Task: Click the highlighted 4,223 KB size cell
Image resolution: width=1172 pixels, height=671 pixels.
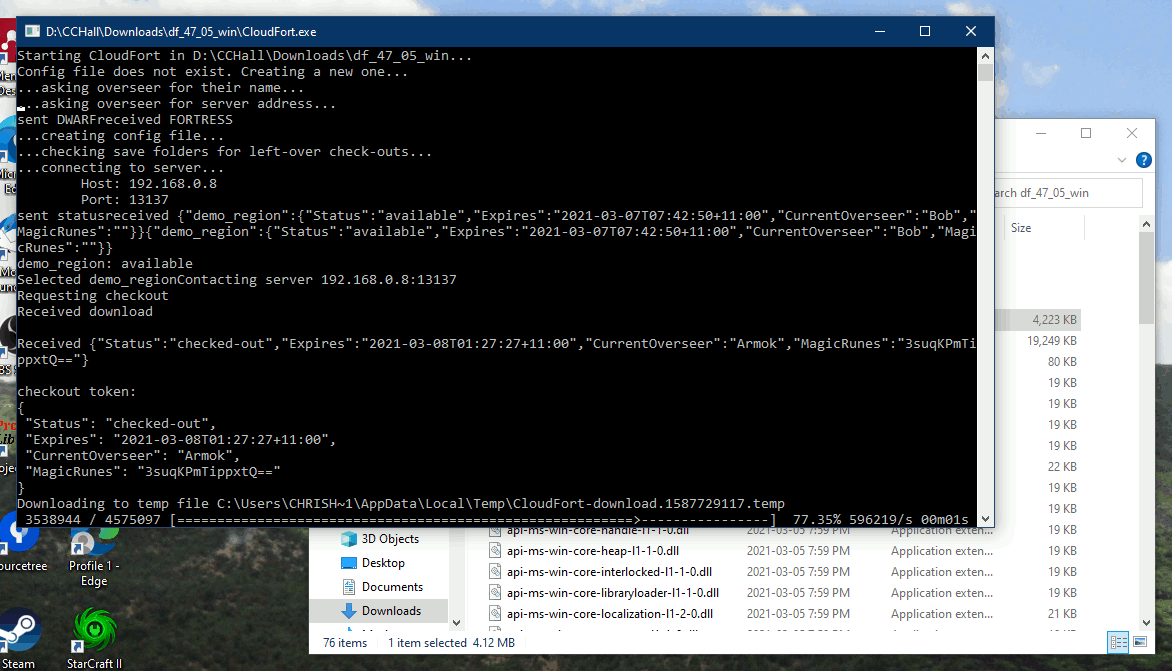Action: pos(1055,320)
